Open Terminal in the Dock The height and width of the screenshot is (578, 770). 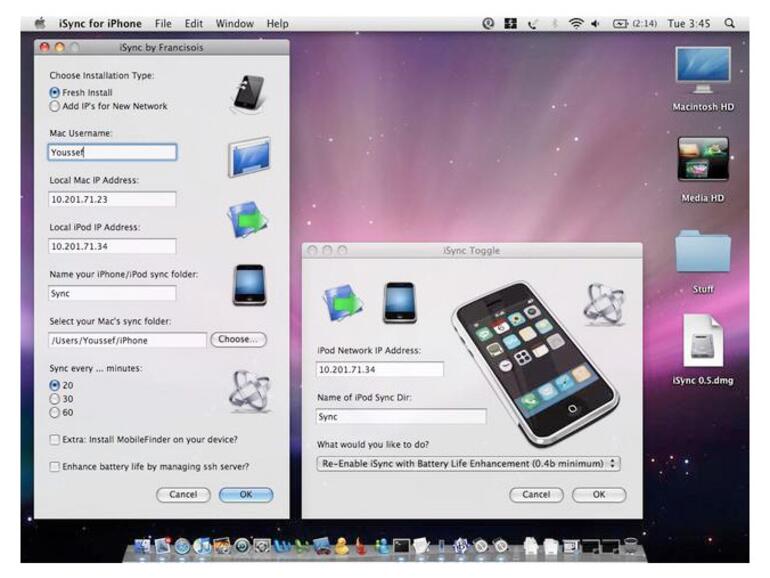point(401,546)
